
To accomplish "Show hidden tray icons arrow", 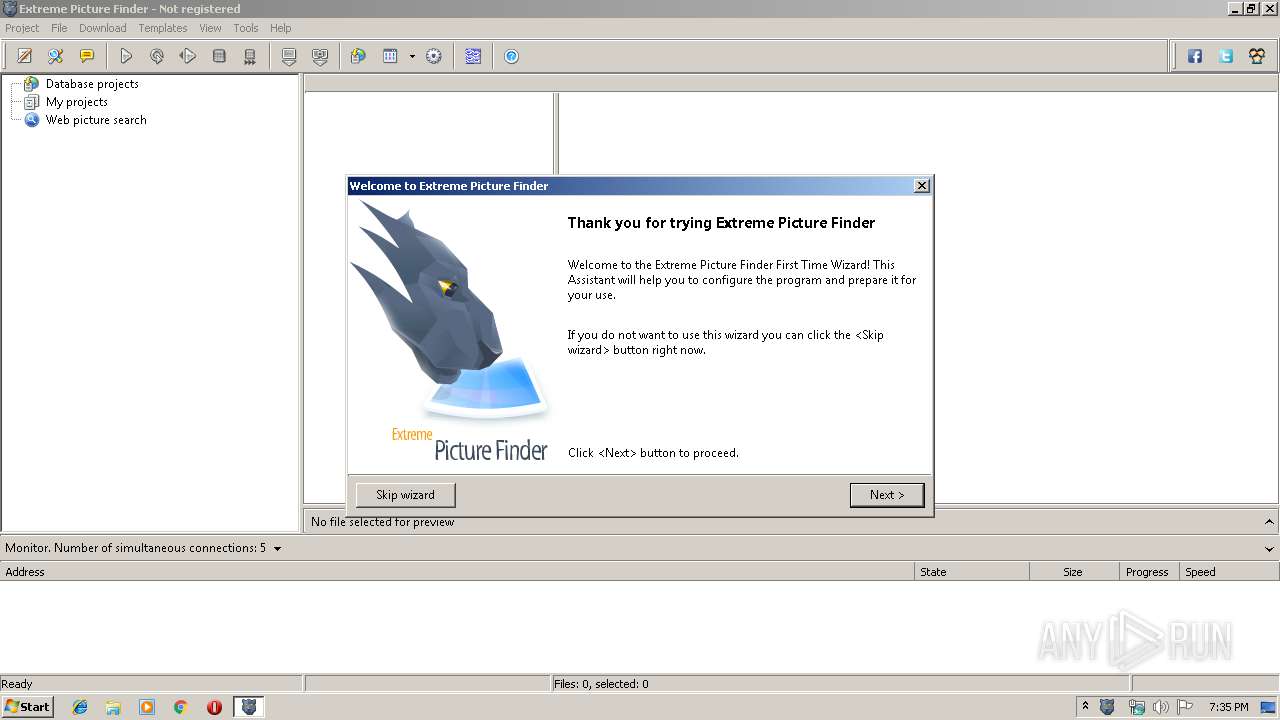I will pos(1085,707).
